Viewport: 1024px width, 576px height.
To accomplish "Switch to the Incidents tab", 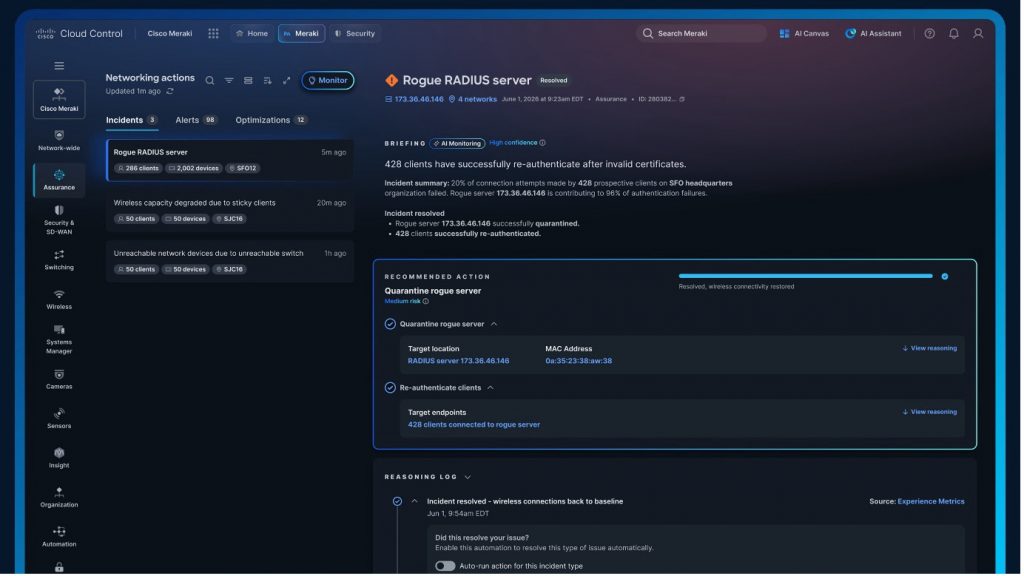I will click(x=132, y=121).
